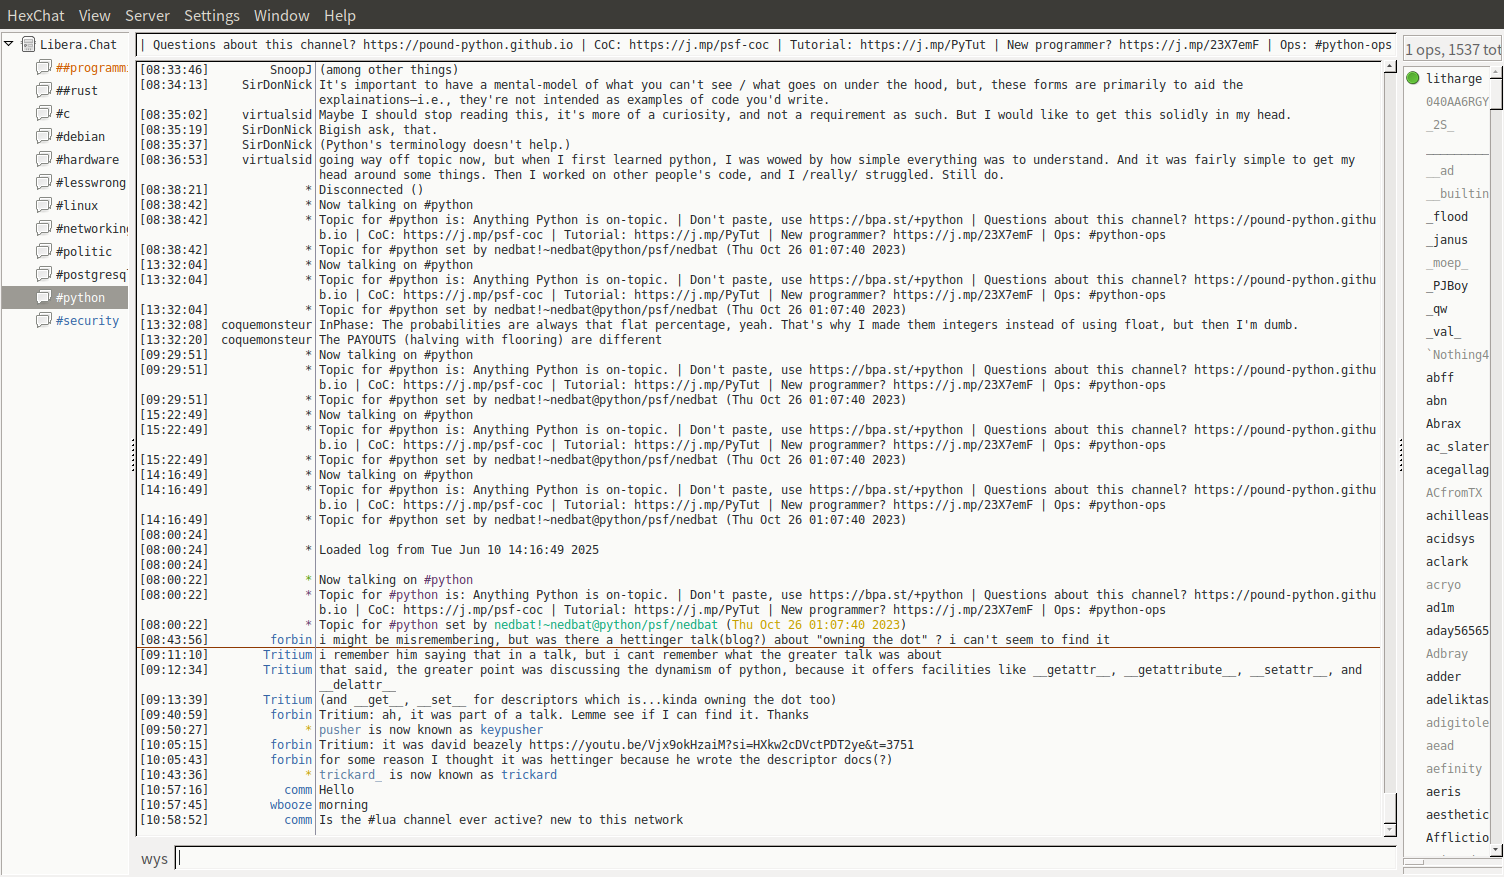This screenshot has width=1504, height=877.
Task: Click the wys nickname button
Action: (x=155, y=859)
